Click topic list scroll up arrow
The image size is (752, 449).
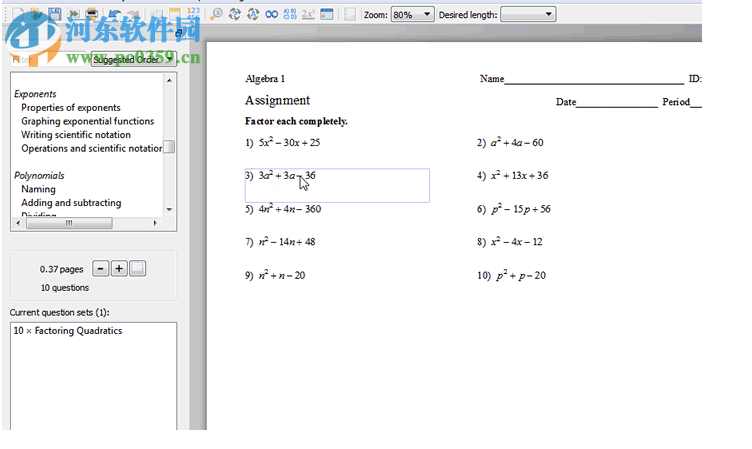click(169, 80)
